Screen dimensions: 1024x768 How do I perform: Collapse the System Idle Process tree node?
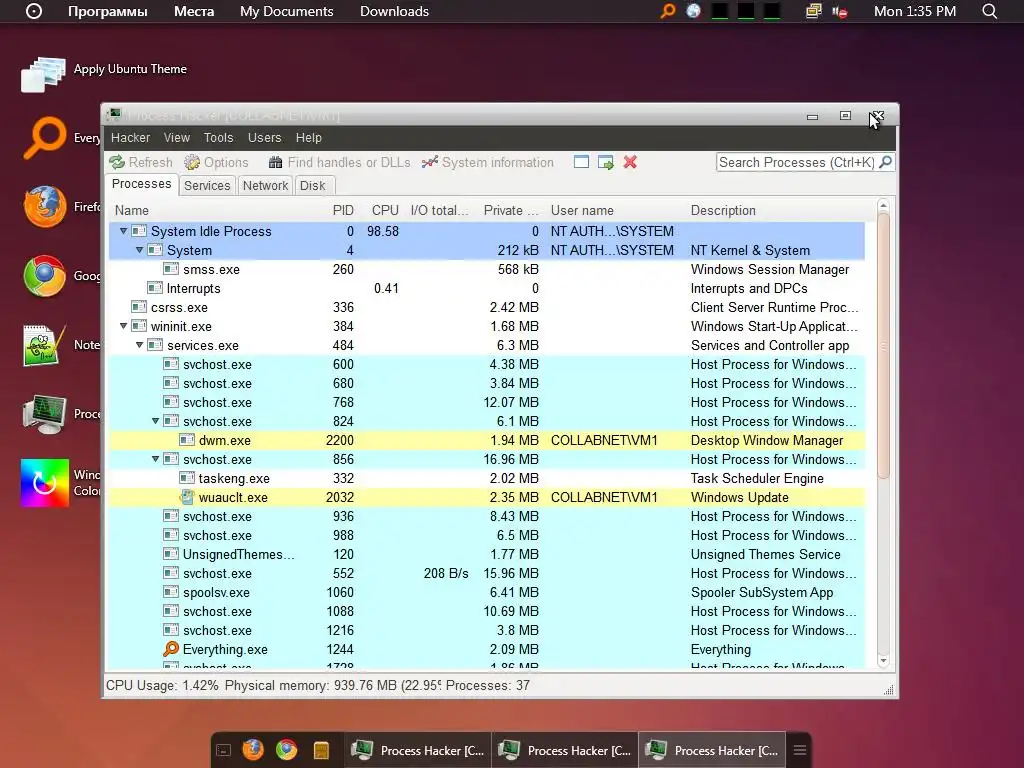tap(123, 231)
